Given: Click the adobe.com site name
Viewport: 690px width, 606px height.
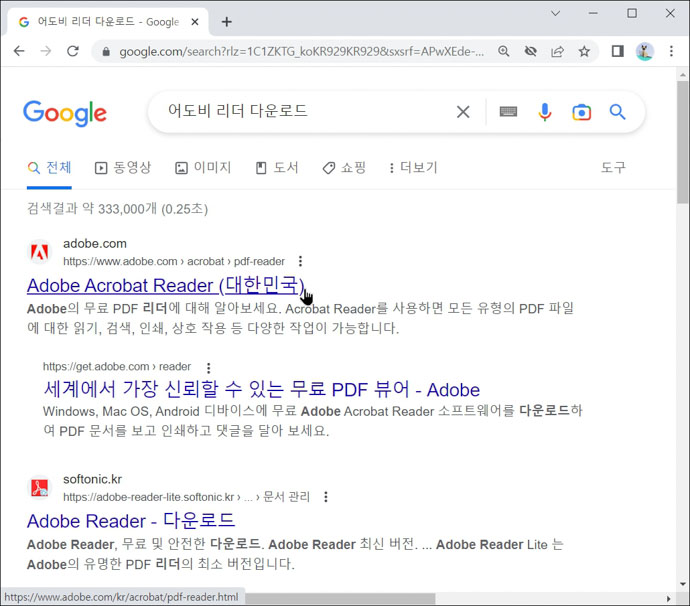Looking at the screenshot, I should coord(95,243).
